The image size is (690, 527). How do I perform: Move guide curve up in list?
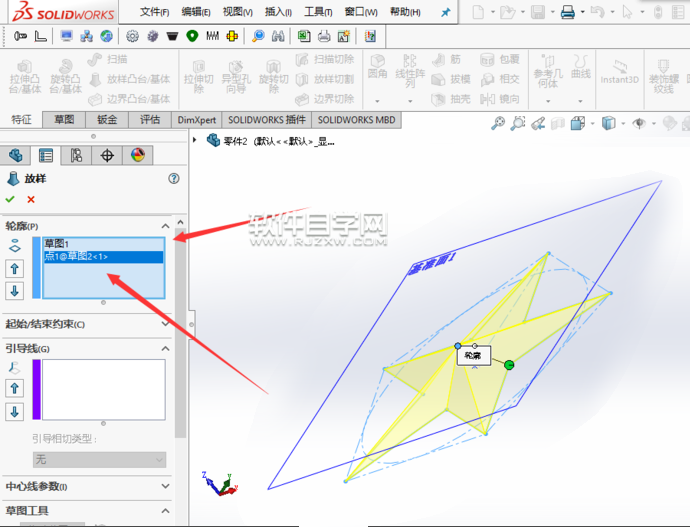tap(14, 389)
